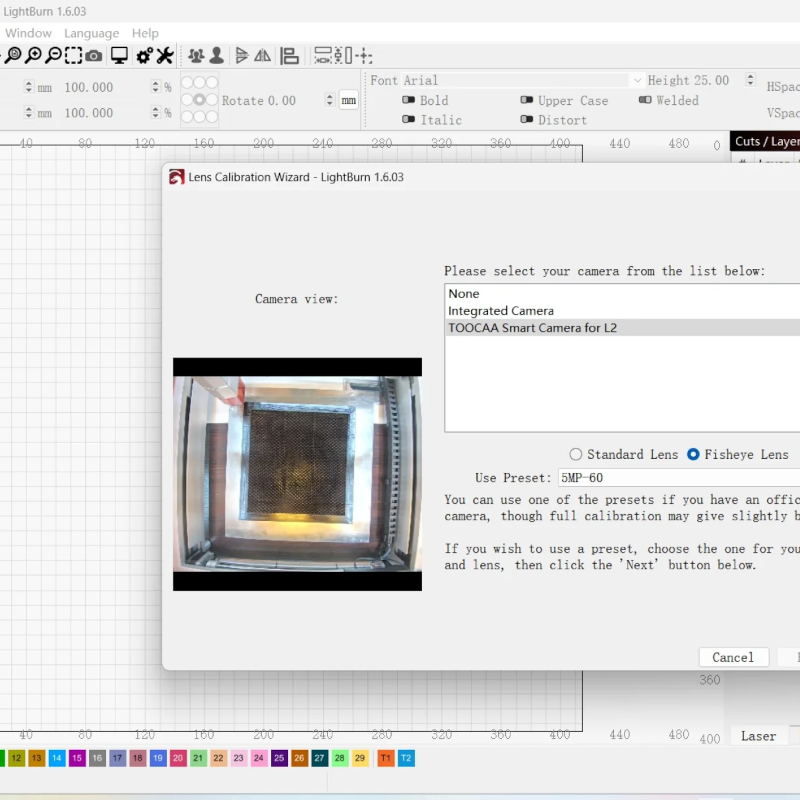Select None in the camera list
Viewport: 800px width, 800px height.
622,293
